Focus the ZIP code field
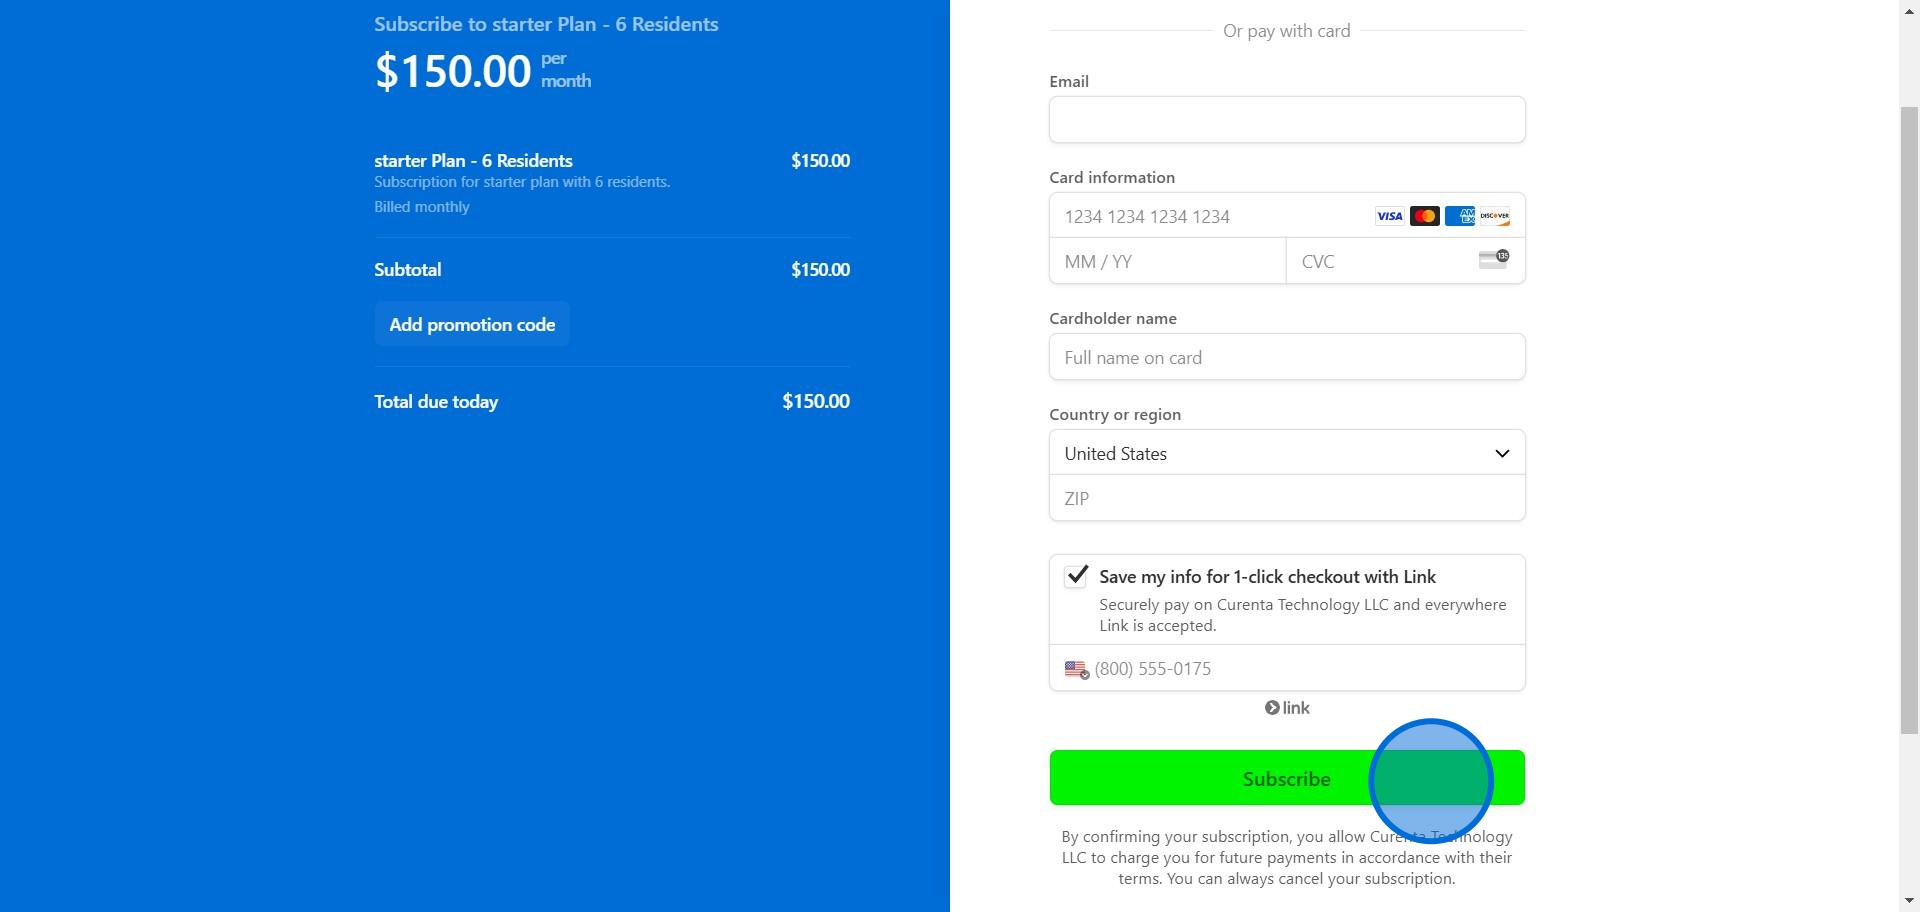 point(1287,498)
